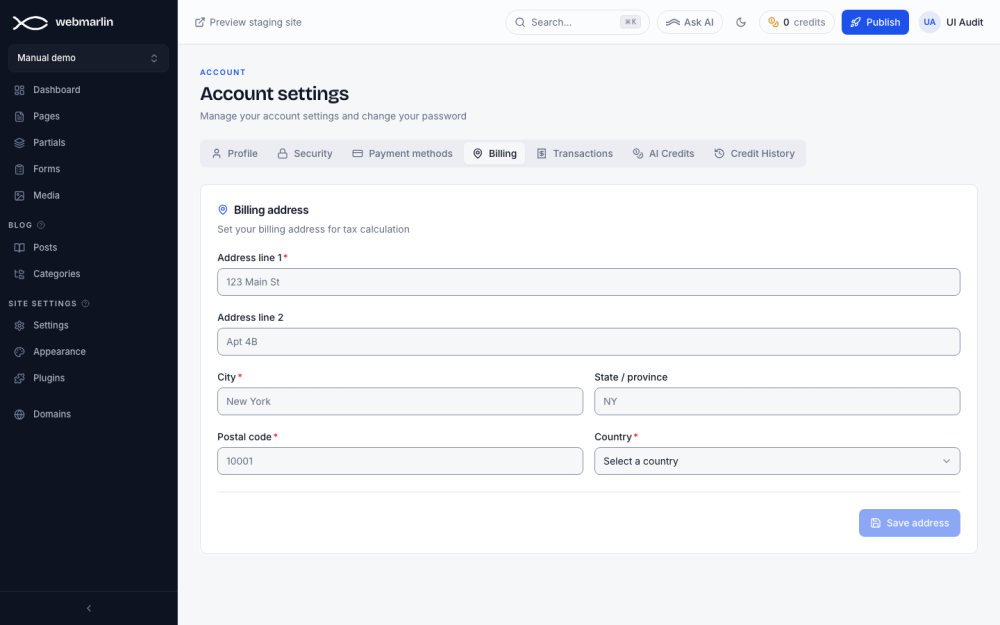The width and height of the screenshot is (1000, 625).
Task: Click the Address line 1 field
Action: click(x=588, y=282)
